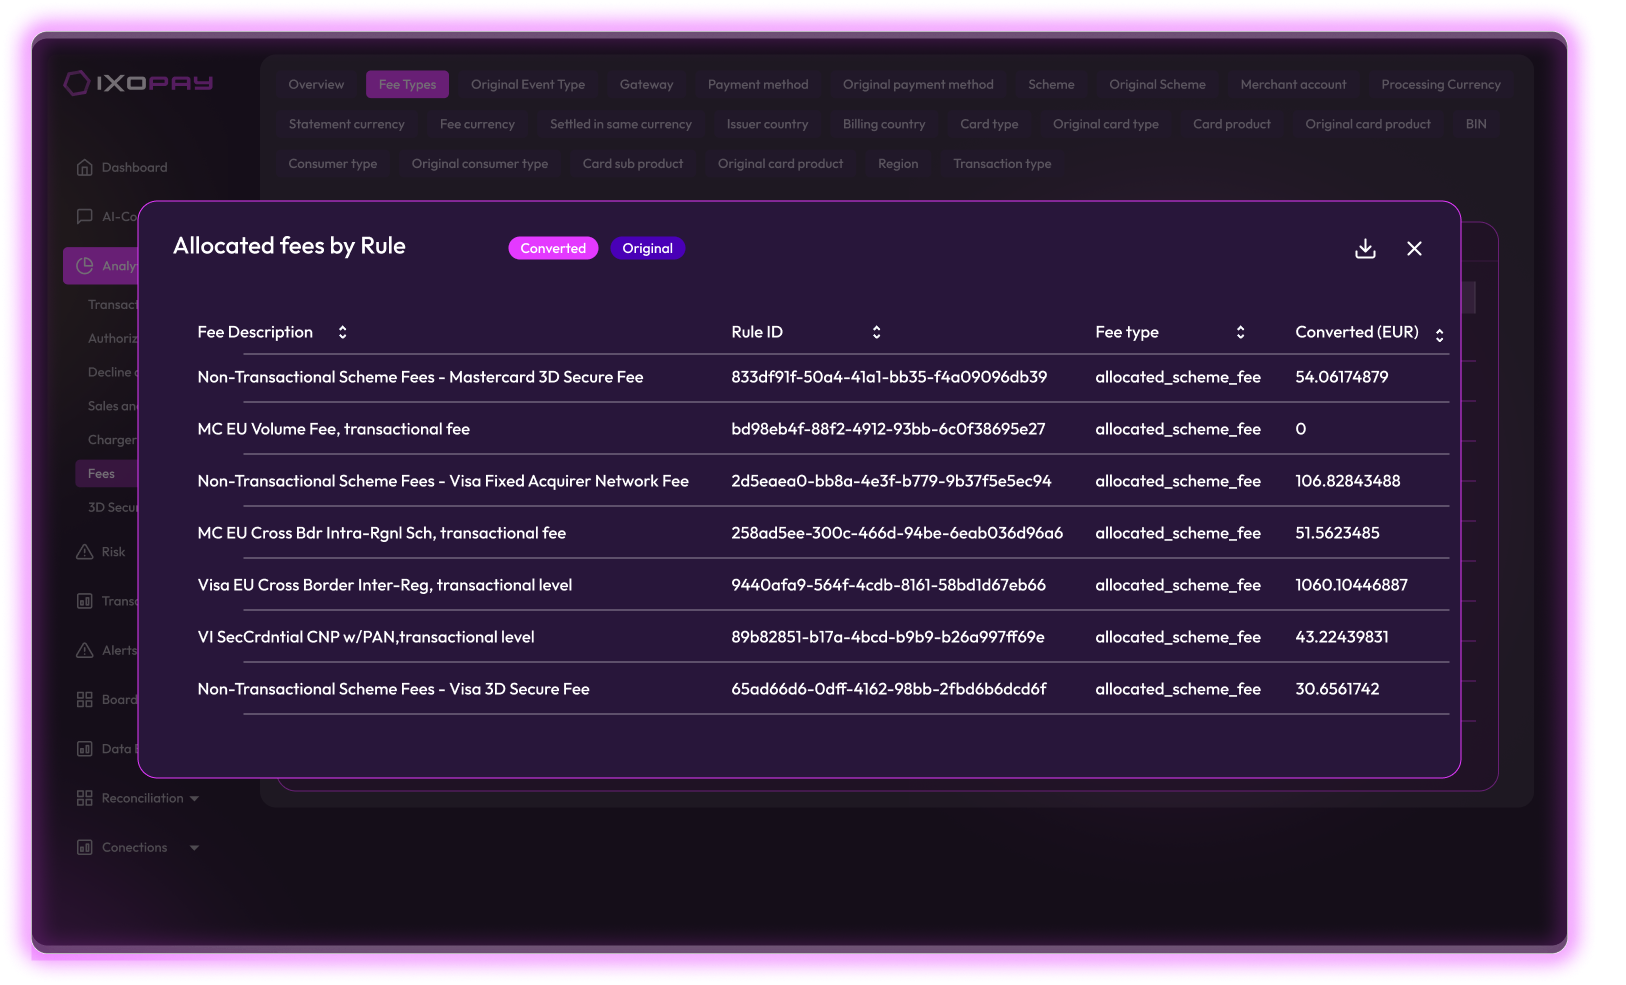
Task: Download the allocated fees table
Action: [x=1365, y=249]
